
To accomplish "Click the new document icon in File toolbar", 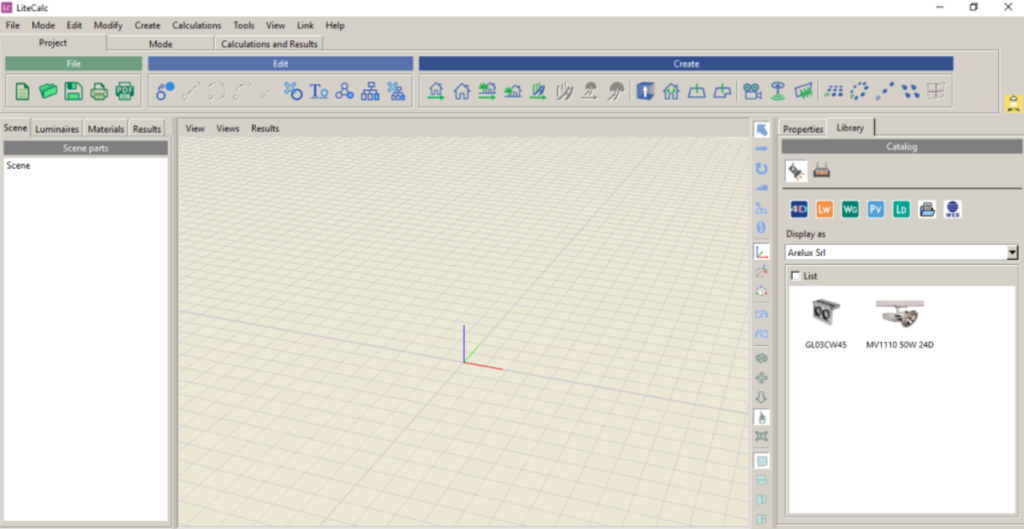I will pyautogui.click(x=22, y=91).
